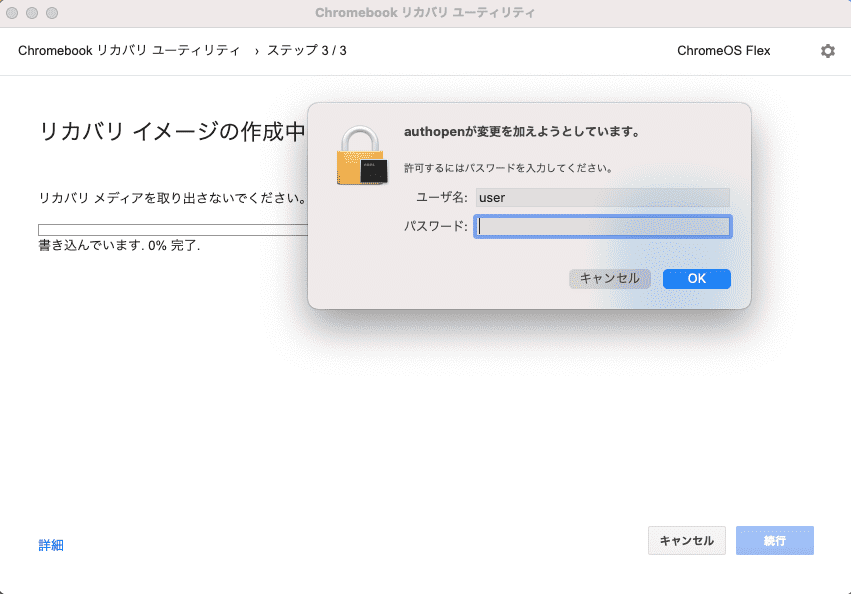
Task: Click the breadcrumb chevron separator
Action: point(257,52)
